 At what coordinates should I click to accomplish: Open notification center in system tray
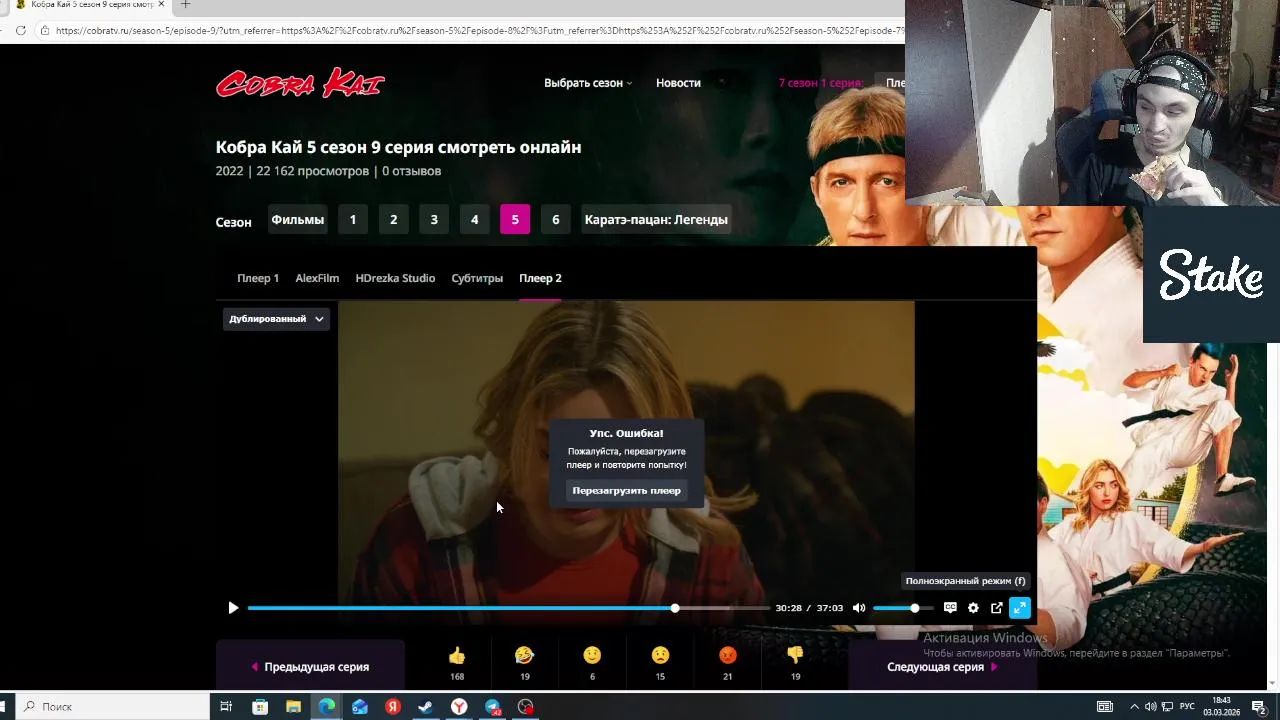tap(1259, 707)
